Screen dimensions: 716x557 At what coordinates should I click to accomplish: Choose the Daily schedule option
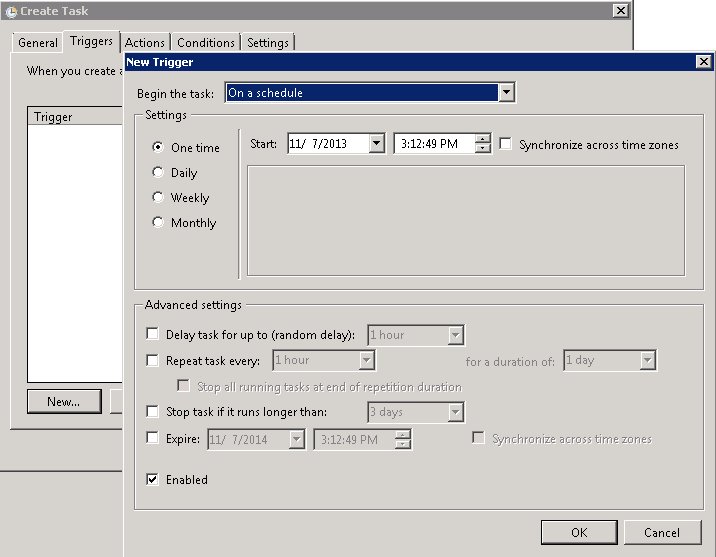[158, 172]
